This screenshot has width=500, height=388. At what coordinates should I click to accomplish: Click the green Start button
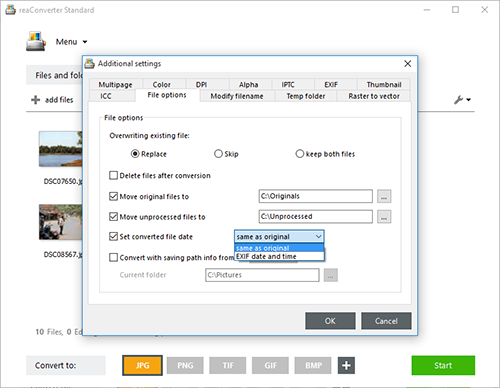tap(443, 365)
